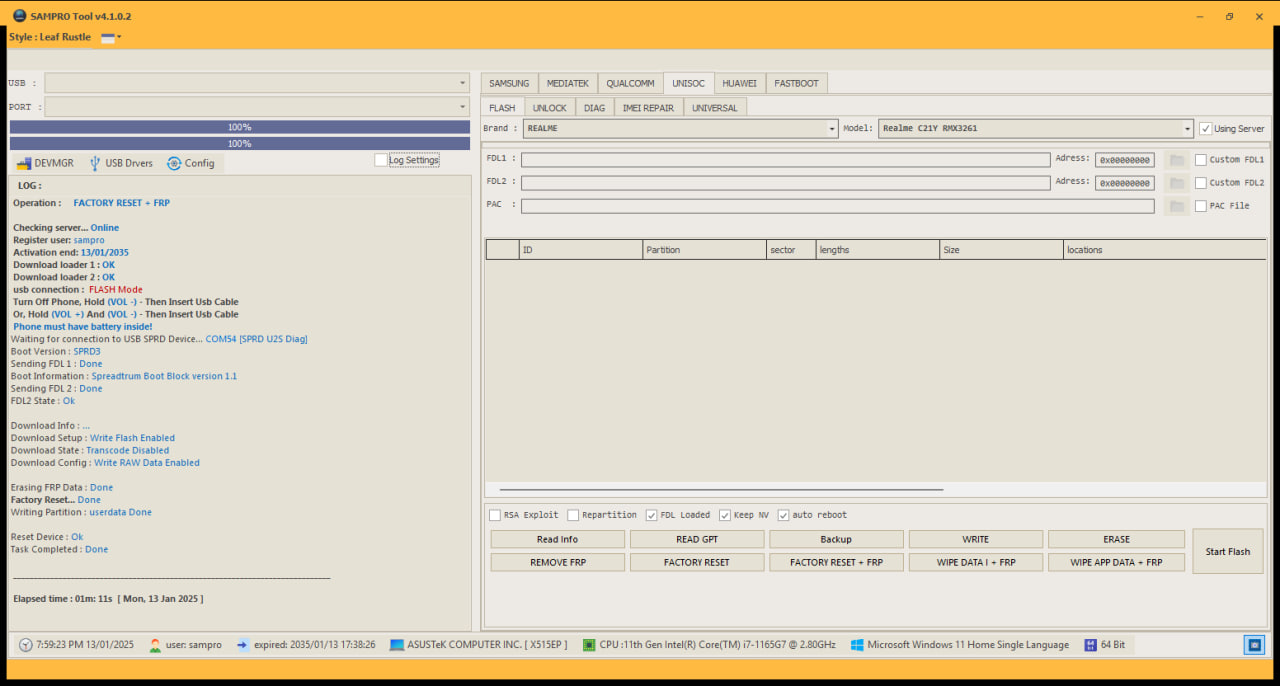Open the QUALCOMM tab
This screenshot has width=1280, height=686.
tap(631, 83)
